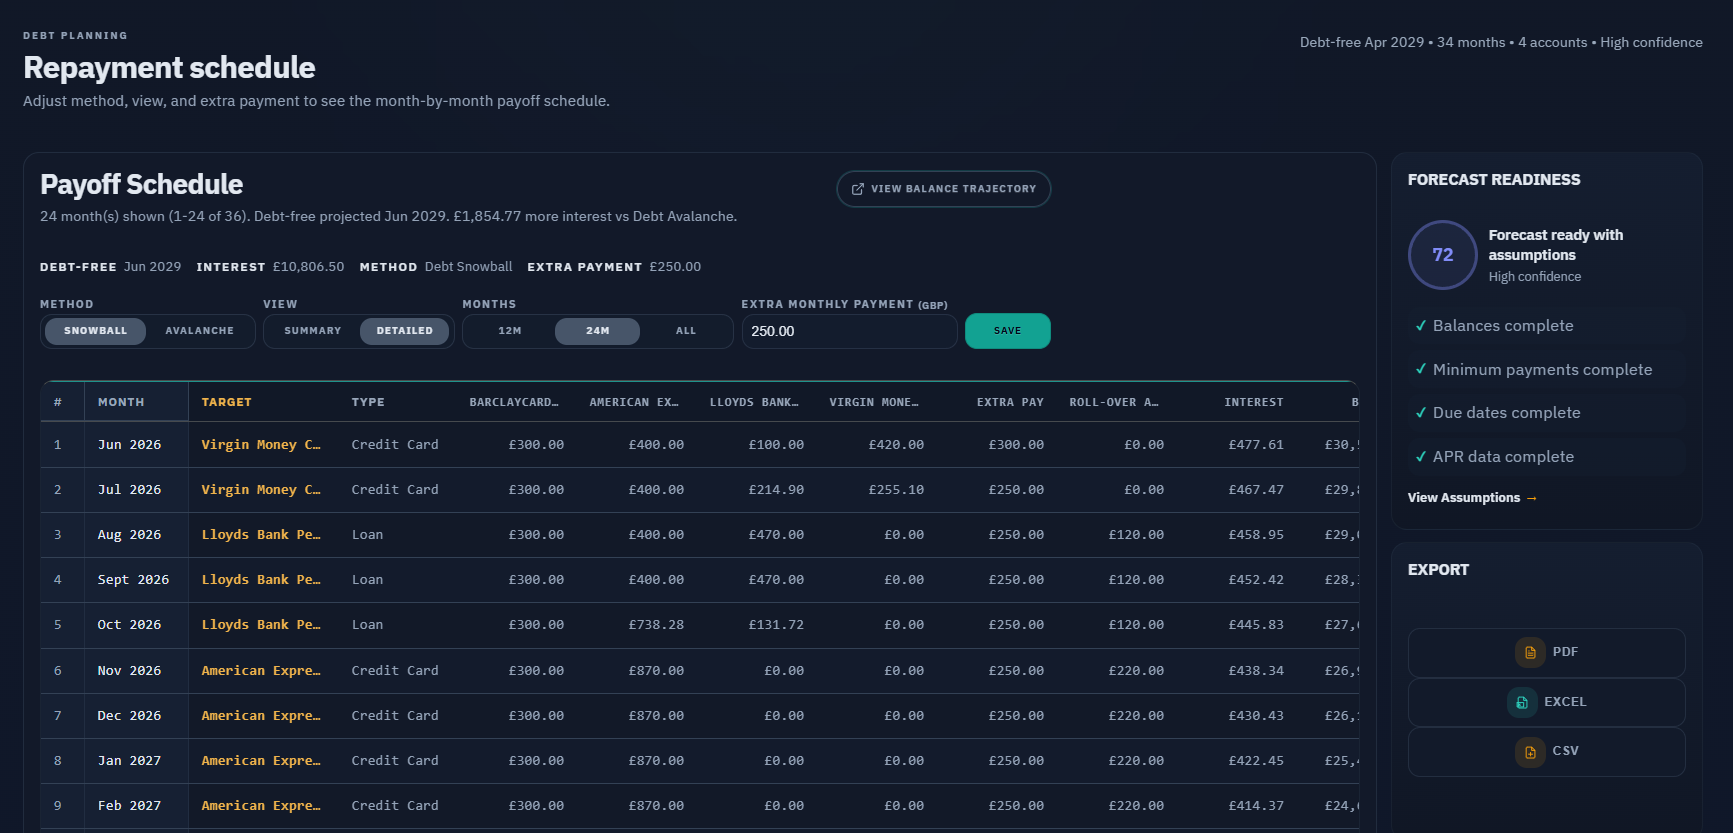Export schedule as CSV
Viewport: 1733px width, 833px height.
1546,751
